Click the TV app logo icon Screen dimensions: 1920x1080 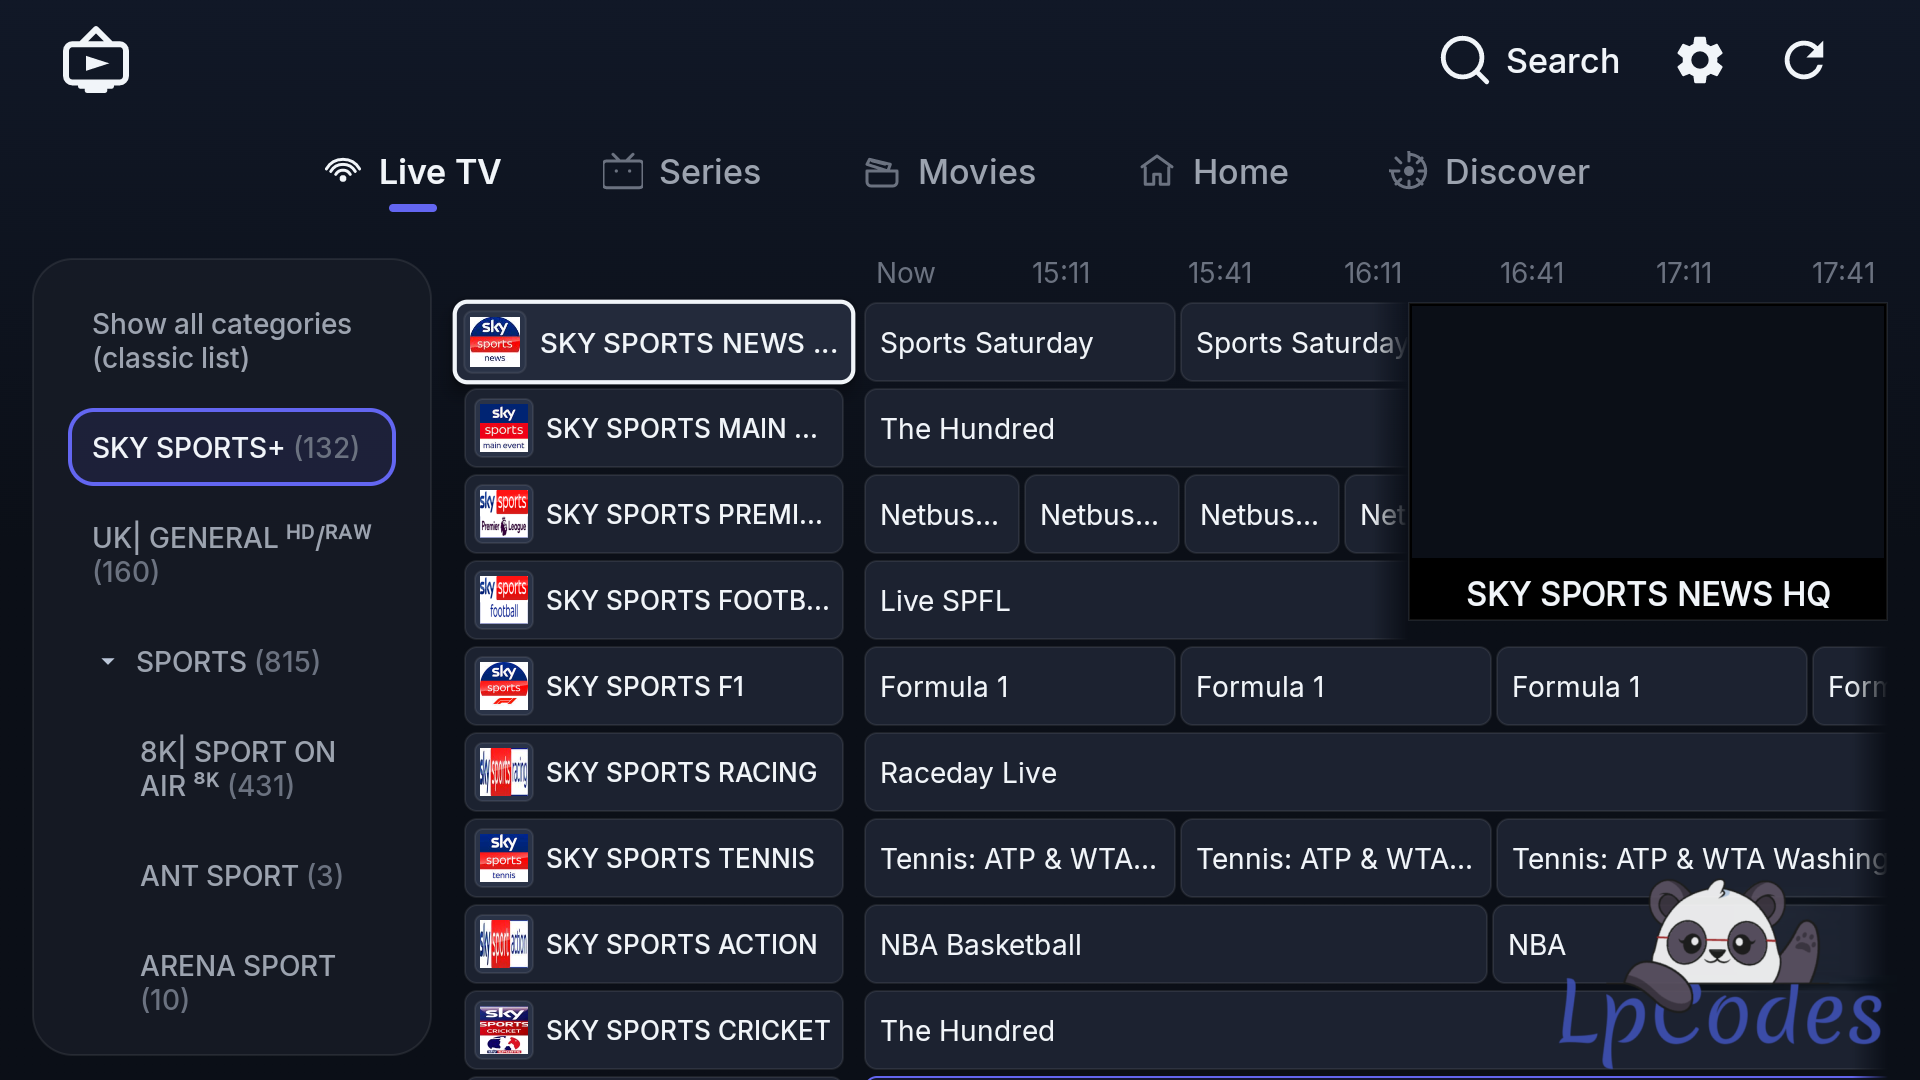click(x=96, y=60)
